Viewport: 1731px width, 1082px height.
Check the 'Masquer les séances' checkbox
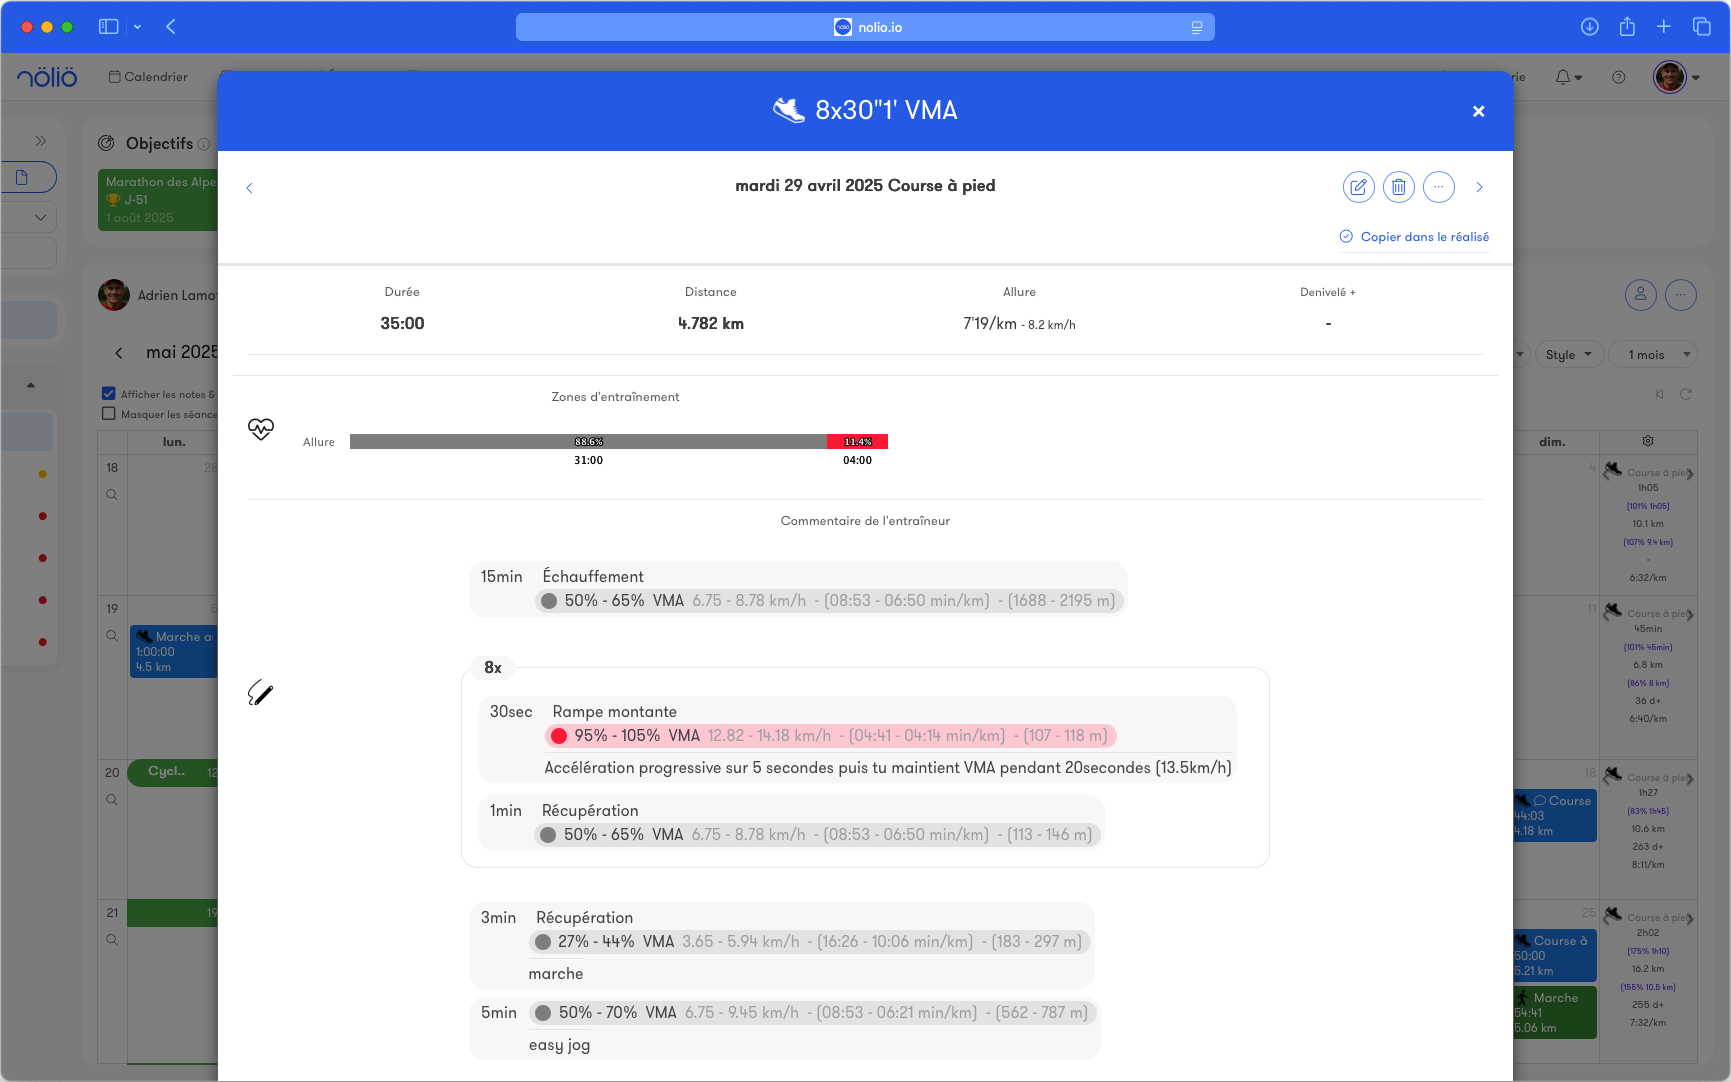coord(109,414)
